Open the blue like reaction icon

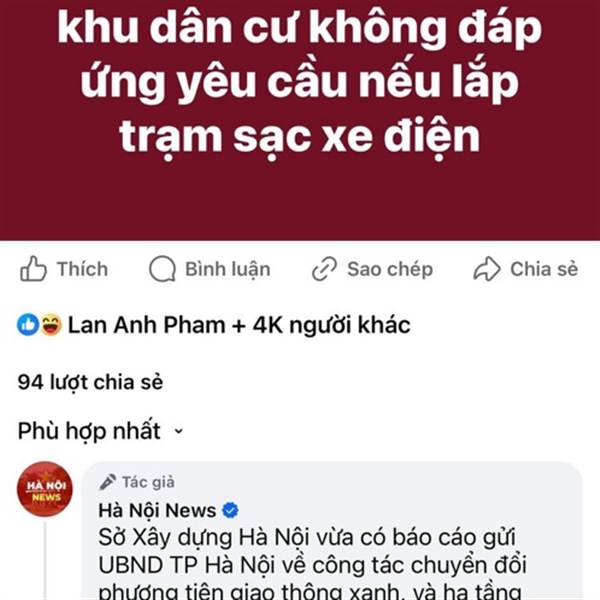(x=28, y=324)
